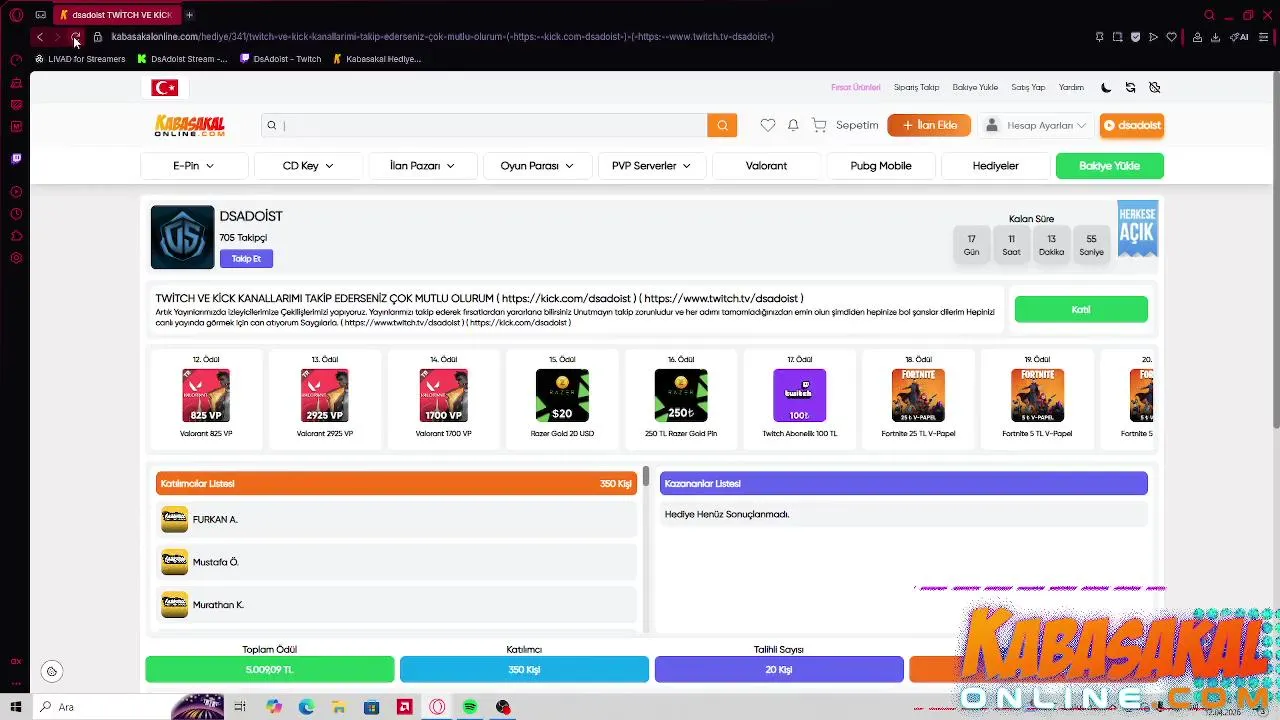This screenshot has width=1280, height=720.
Task: Click the Valorant 2925 VP prize thumbnail
Action: click(x=325, y=396)
